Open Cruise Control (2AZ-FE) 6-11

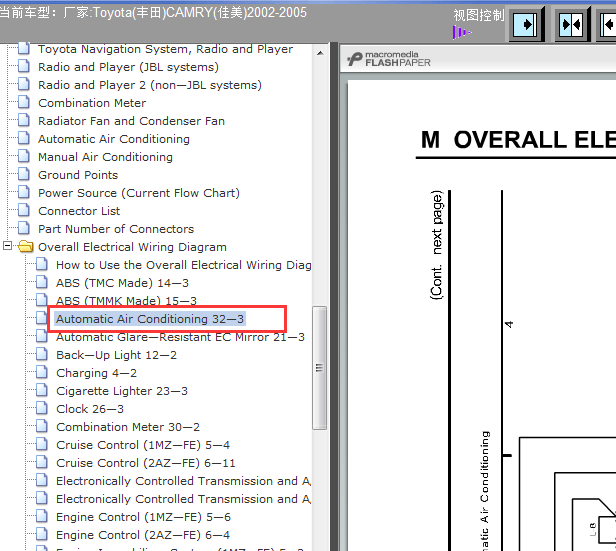[x=145, y=463]
